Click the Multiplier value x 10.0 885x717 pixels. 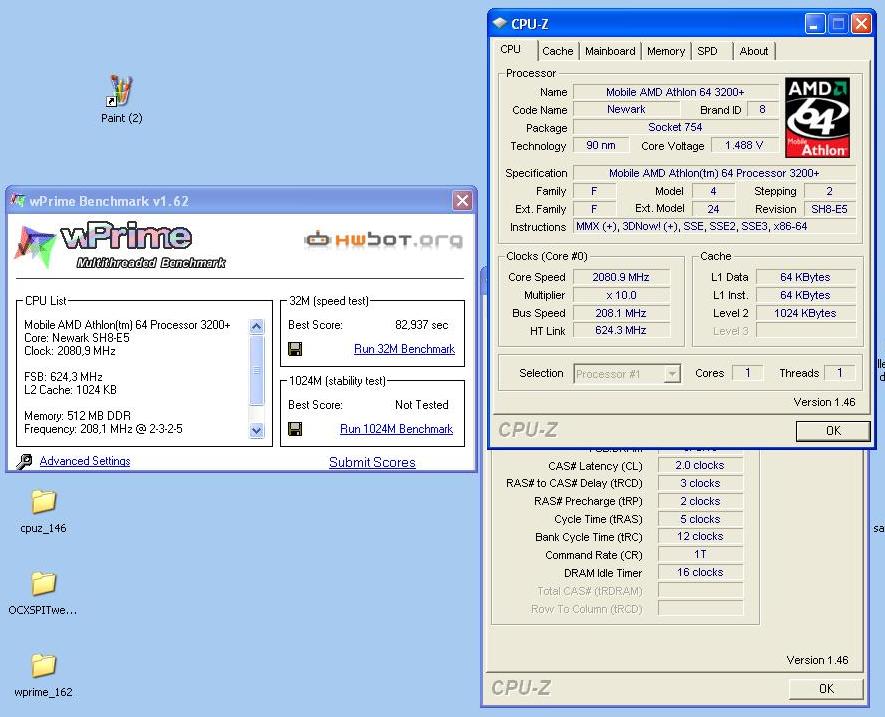click(x=621, y=295)
